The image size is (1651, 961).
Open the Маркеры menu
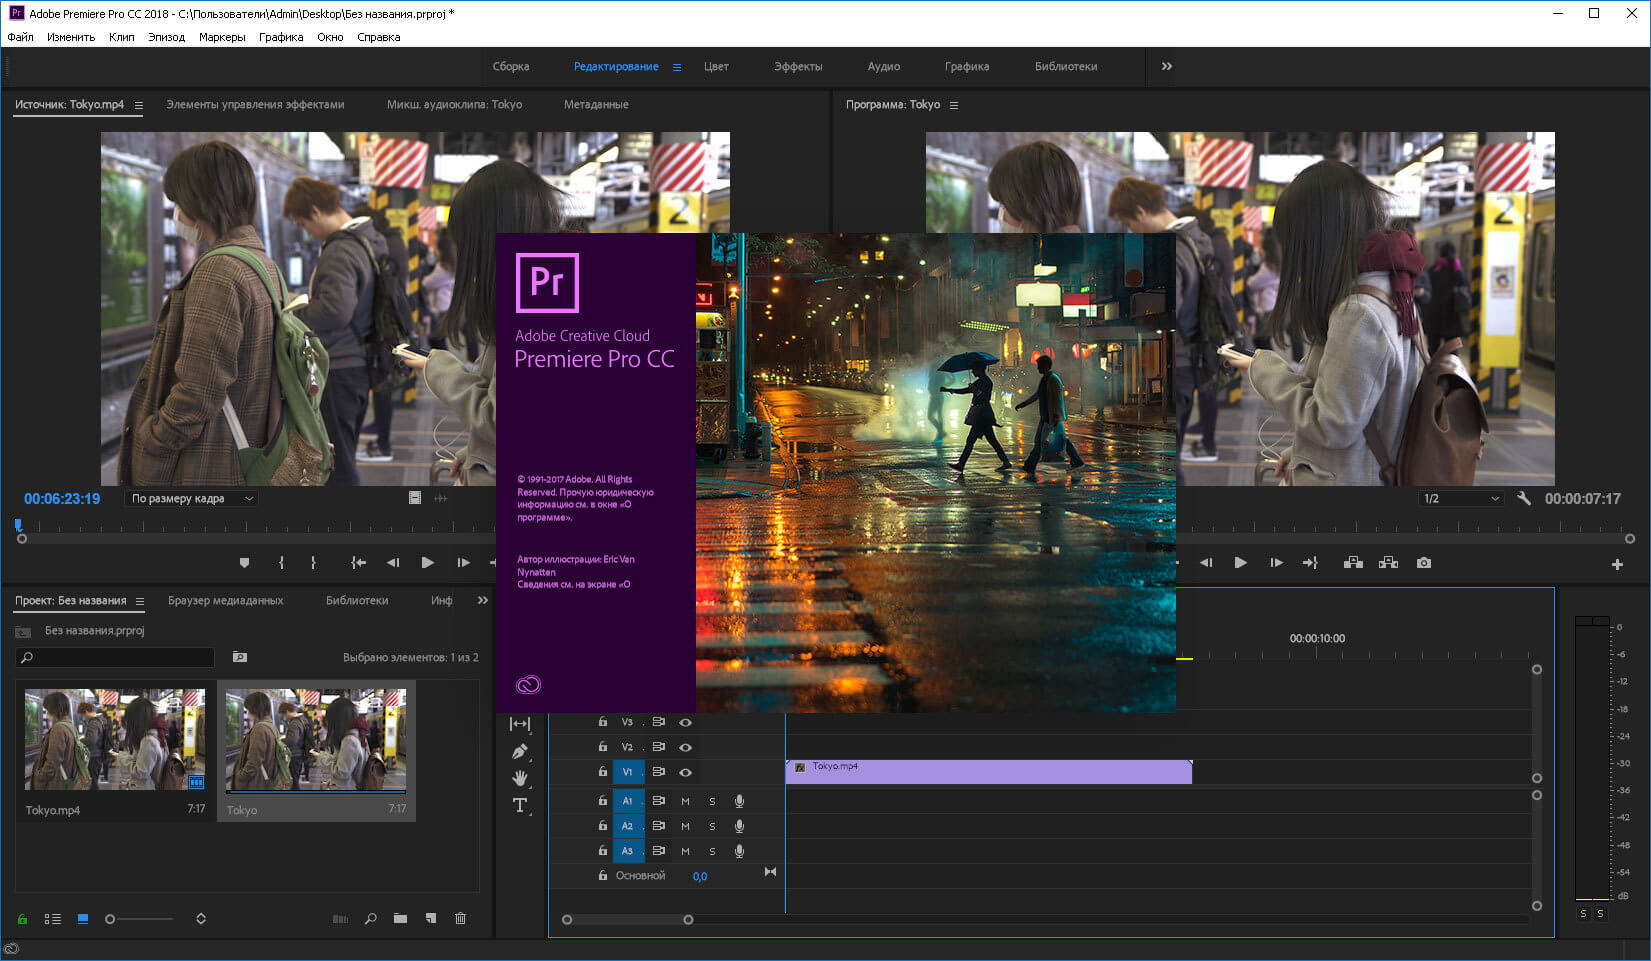tap(222, 37)
